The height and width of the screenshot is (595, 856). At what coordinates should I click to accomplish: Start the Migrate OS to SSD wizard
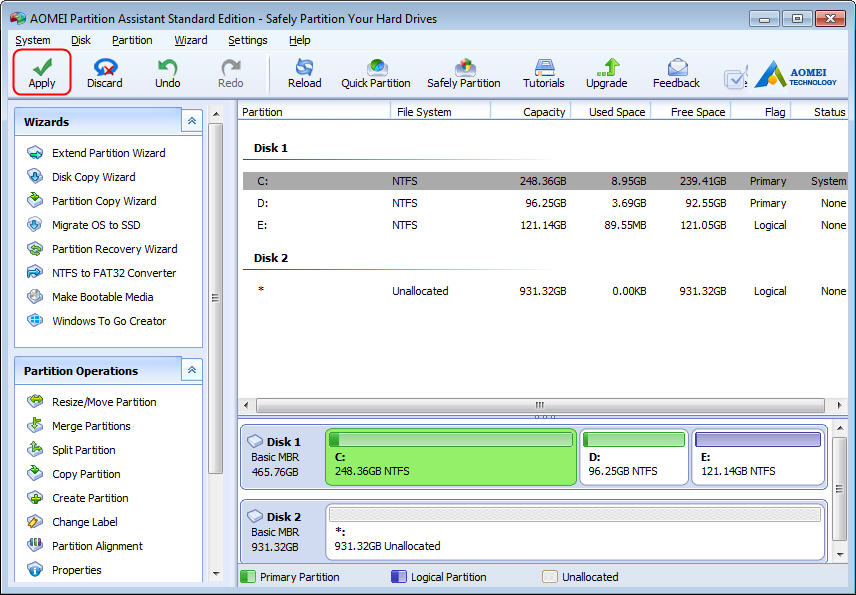coord(96,225)
